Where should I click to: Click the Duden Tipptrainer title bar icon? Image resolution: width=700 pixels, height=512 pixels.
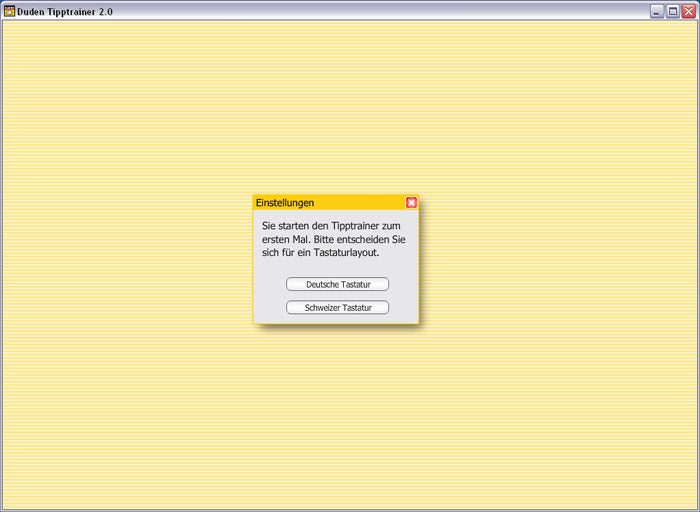(9, 11)
